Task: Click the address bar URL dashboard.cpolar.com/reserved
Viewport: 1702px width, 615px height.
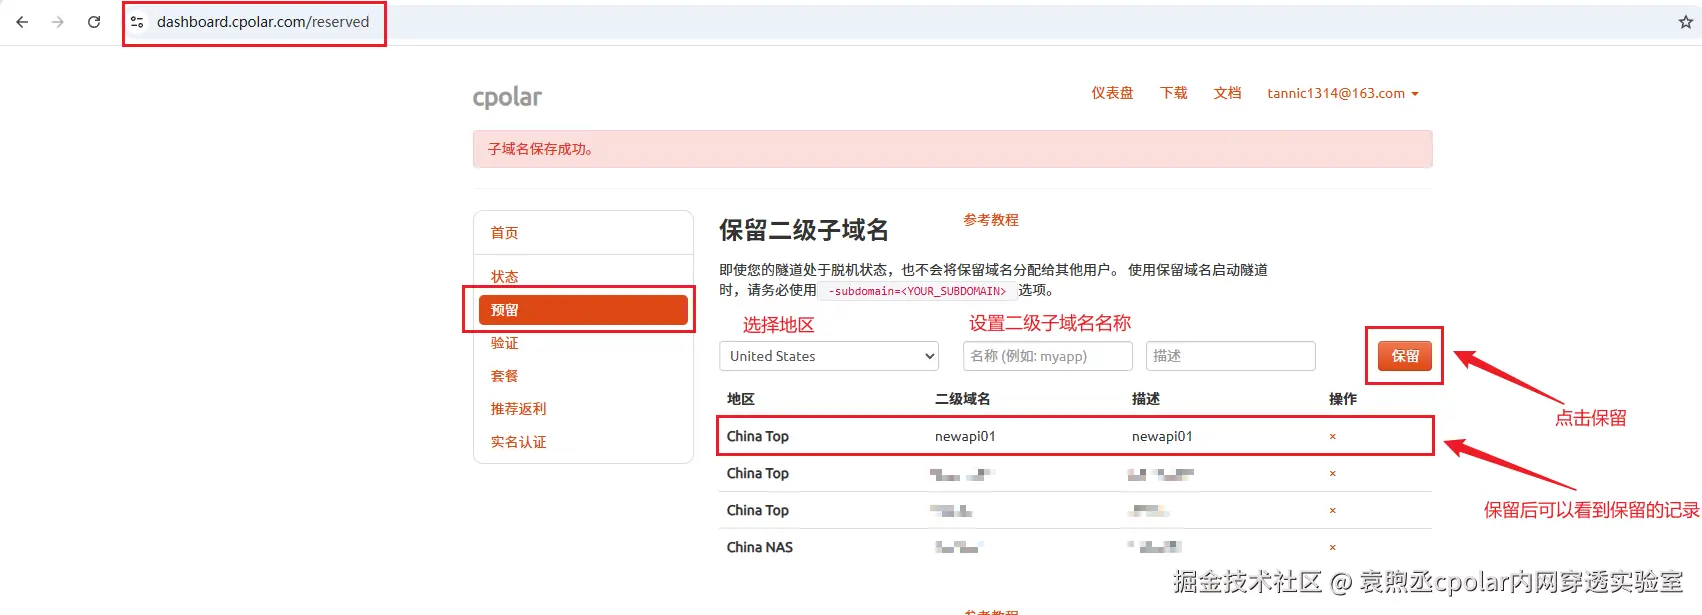Action: pyautogui.click(x=263, y=22)
